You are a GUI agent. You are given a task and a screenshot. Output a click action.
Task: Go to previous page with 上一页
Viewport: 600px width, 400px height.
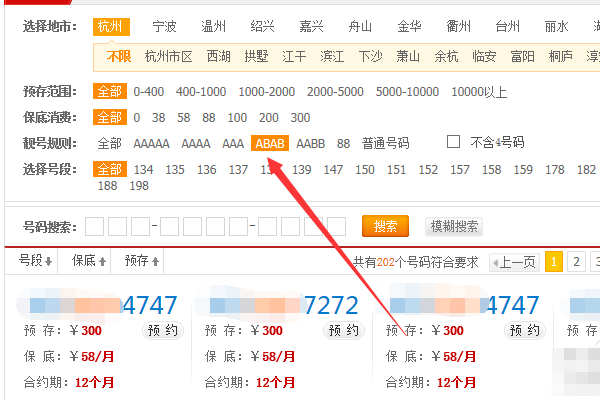point(513,262)
